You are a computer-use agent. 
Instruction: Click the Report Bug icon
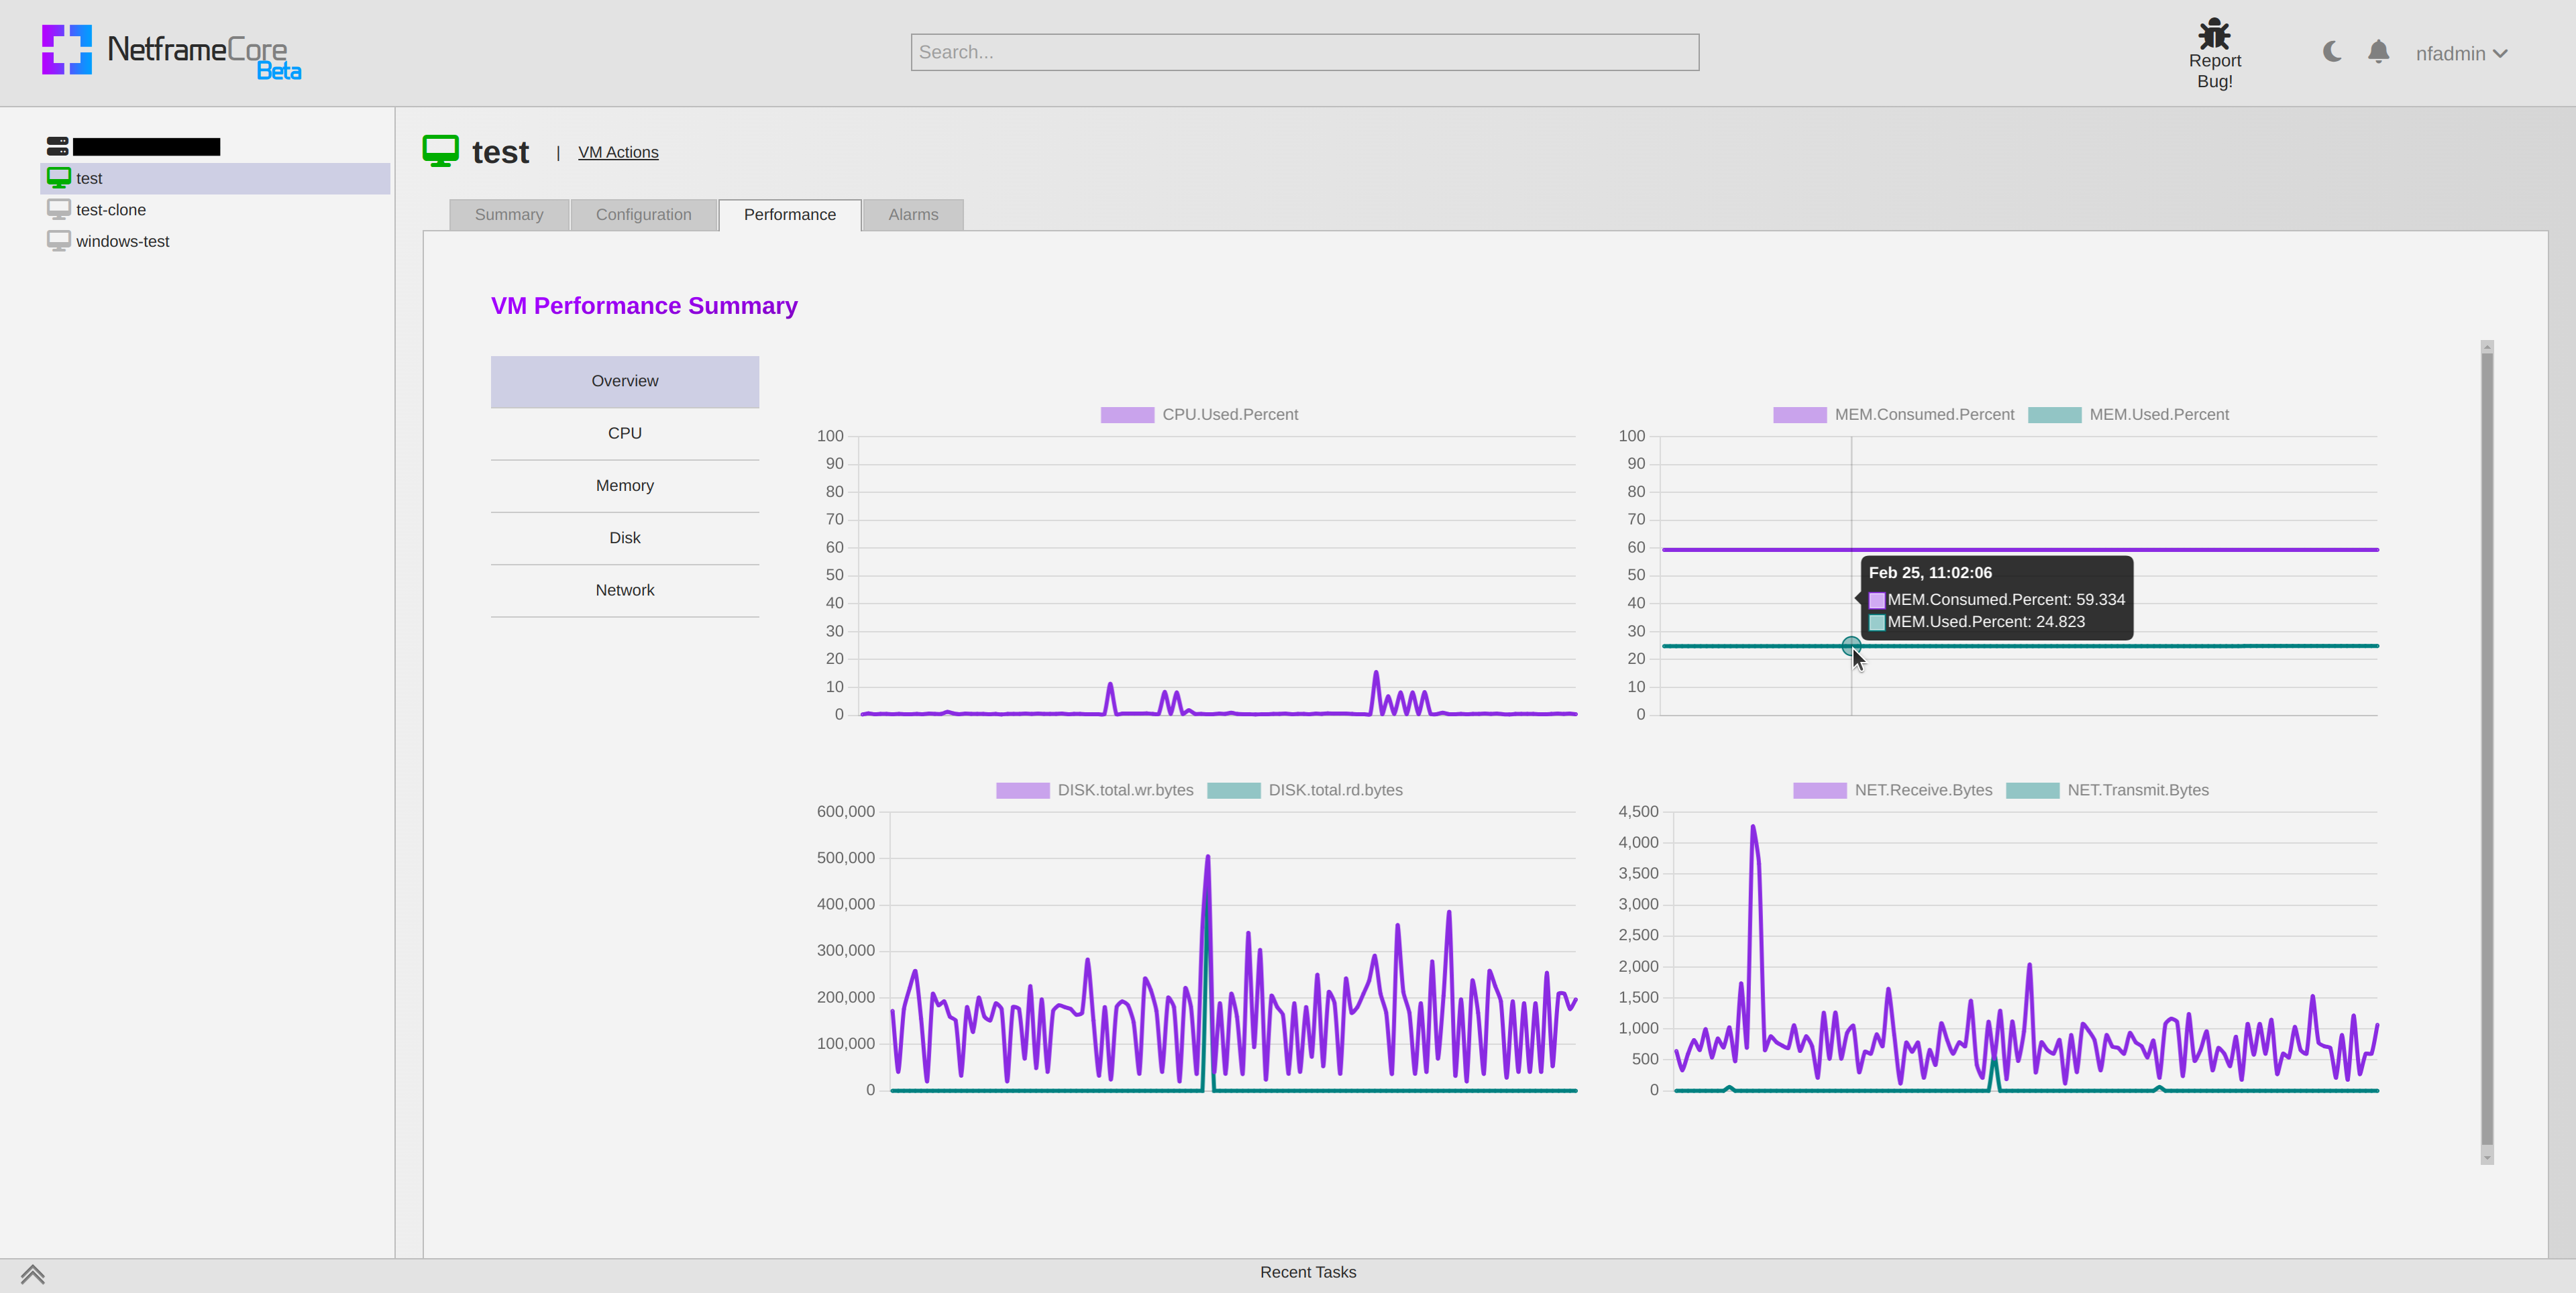[2214, 33]
